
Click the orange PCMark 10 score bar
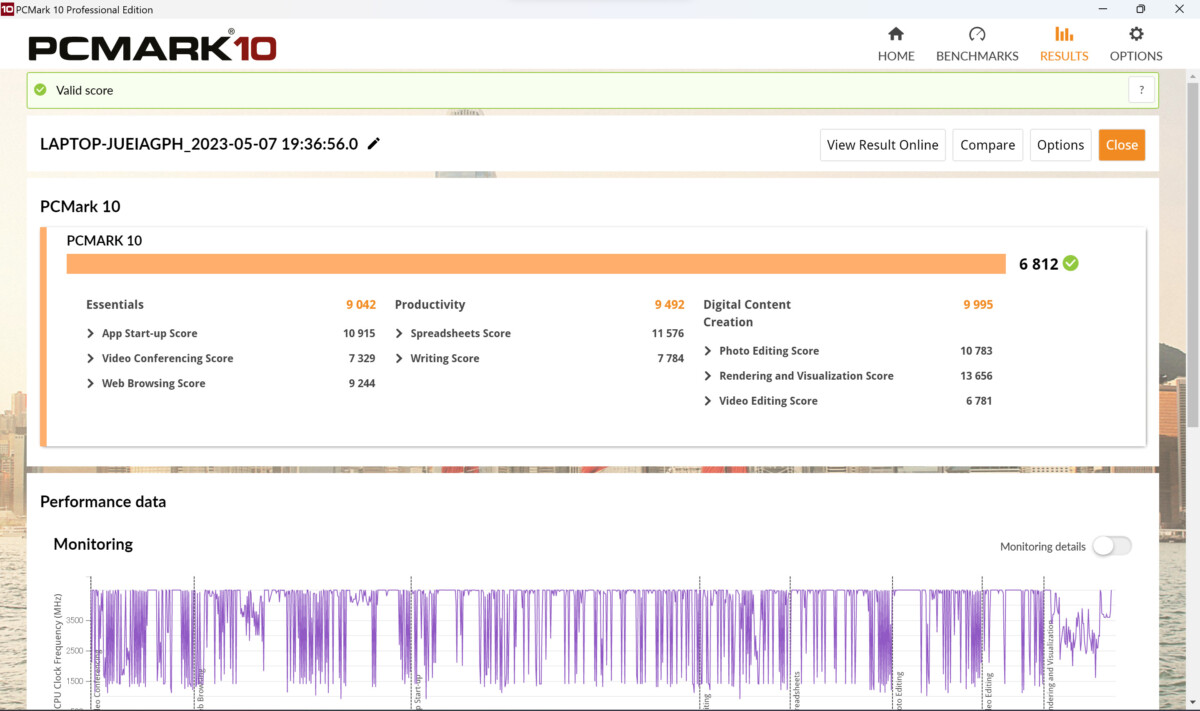[x=536, y=264]
